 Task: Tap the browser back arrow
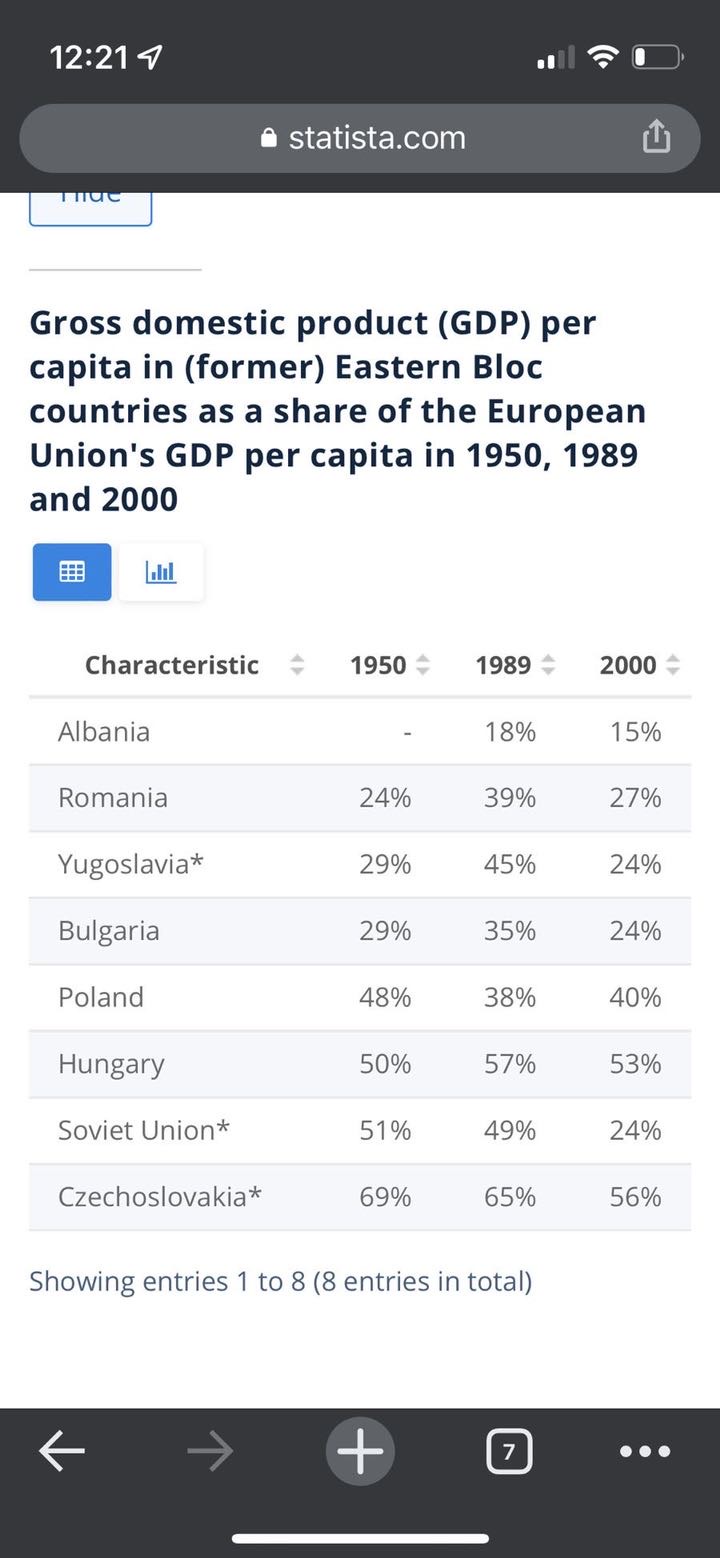click(61, 1451)
